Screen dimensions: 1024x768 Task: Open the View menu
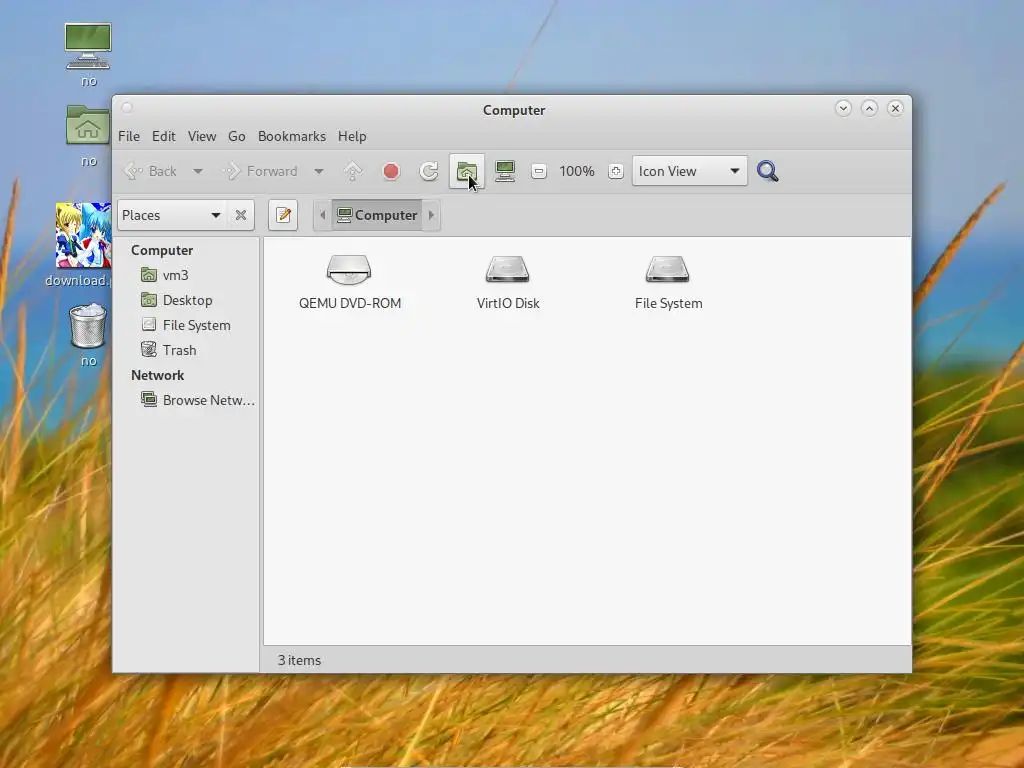click(x=202, y=136)
